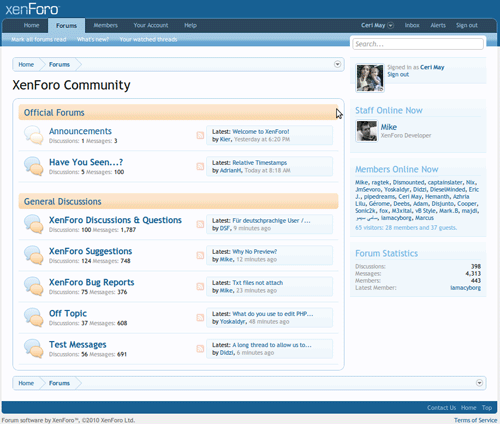
Task: Click the Test Messages bubble icon
Action: [x=34, y=348]
